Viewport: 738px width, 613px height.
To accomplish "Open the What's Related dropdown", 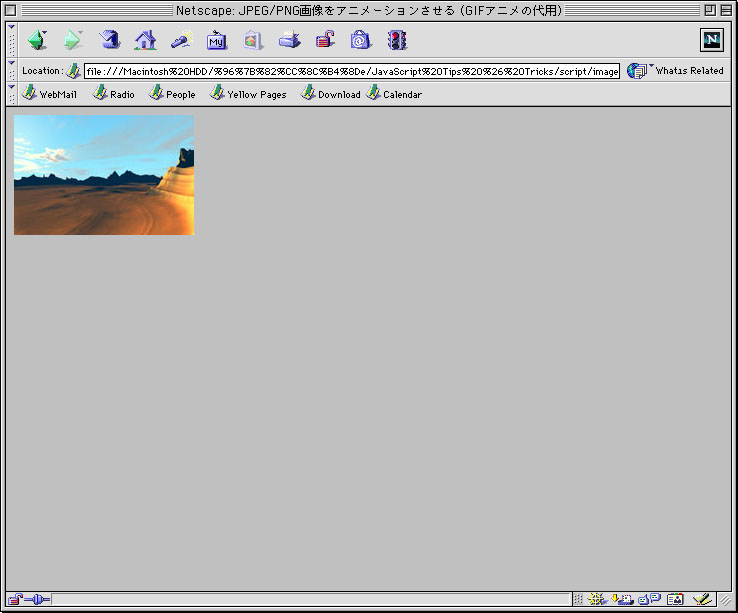I will click(675, 71).
